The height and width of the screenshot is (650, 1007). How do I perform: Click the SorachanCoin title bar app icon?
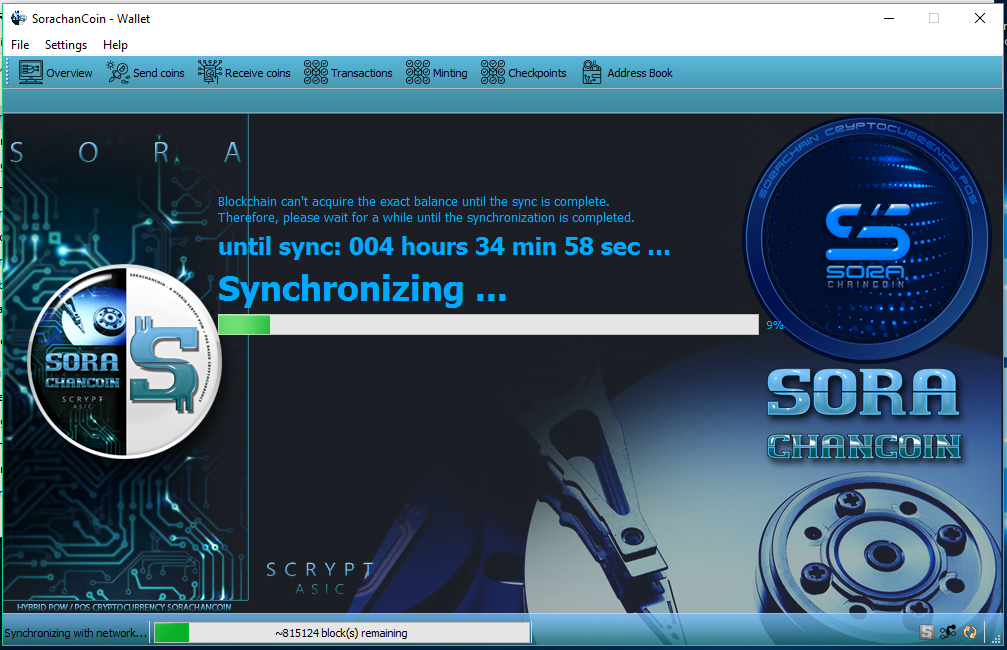pos(19,18)
